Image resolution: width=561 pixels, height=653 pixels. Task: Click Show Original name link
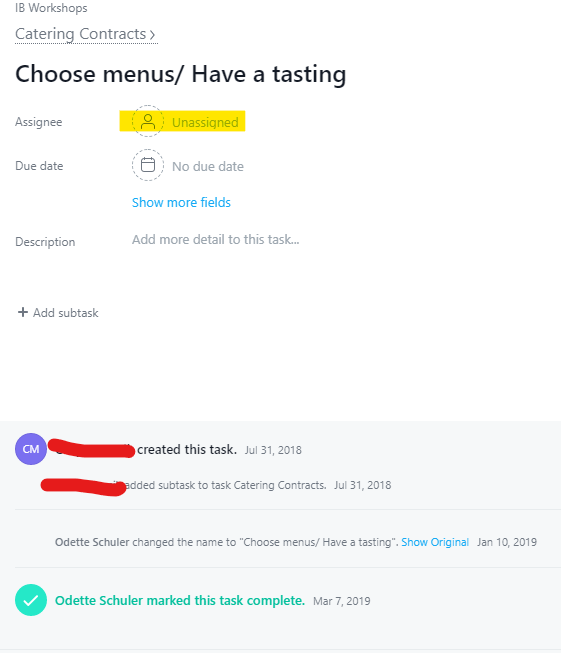(435, 542)
